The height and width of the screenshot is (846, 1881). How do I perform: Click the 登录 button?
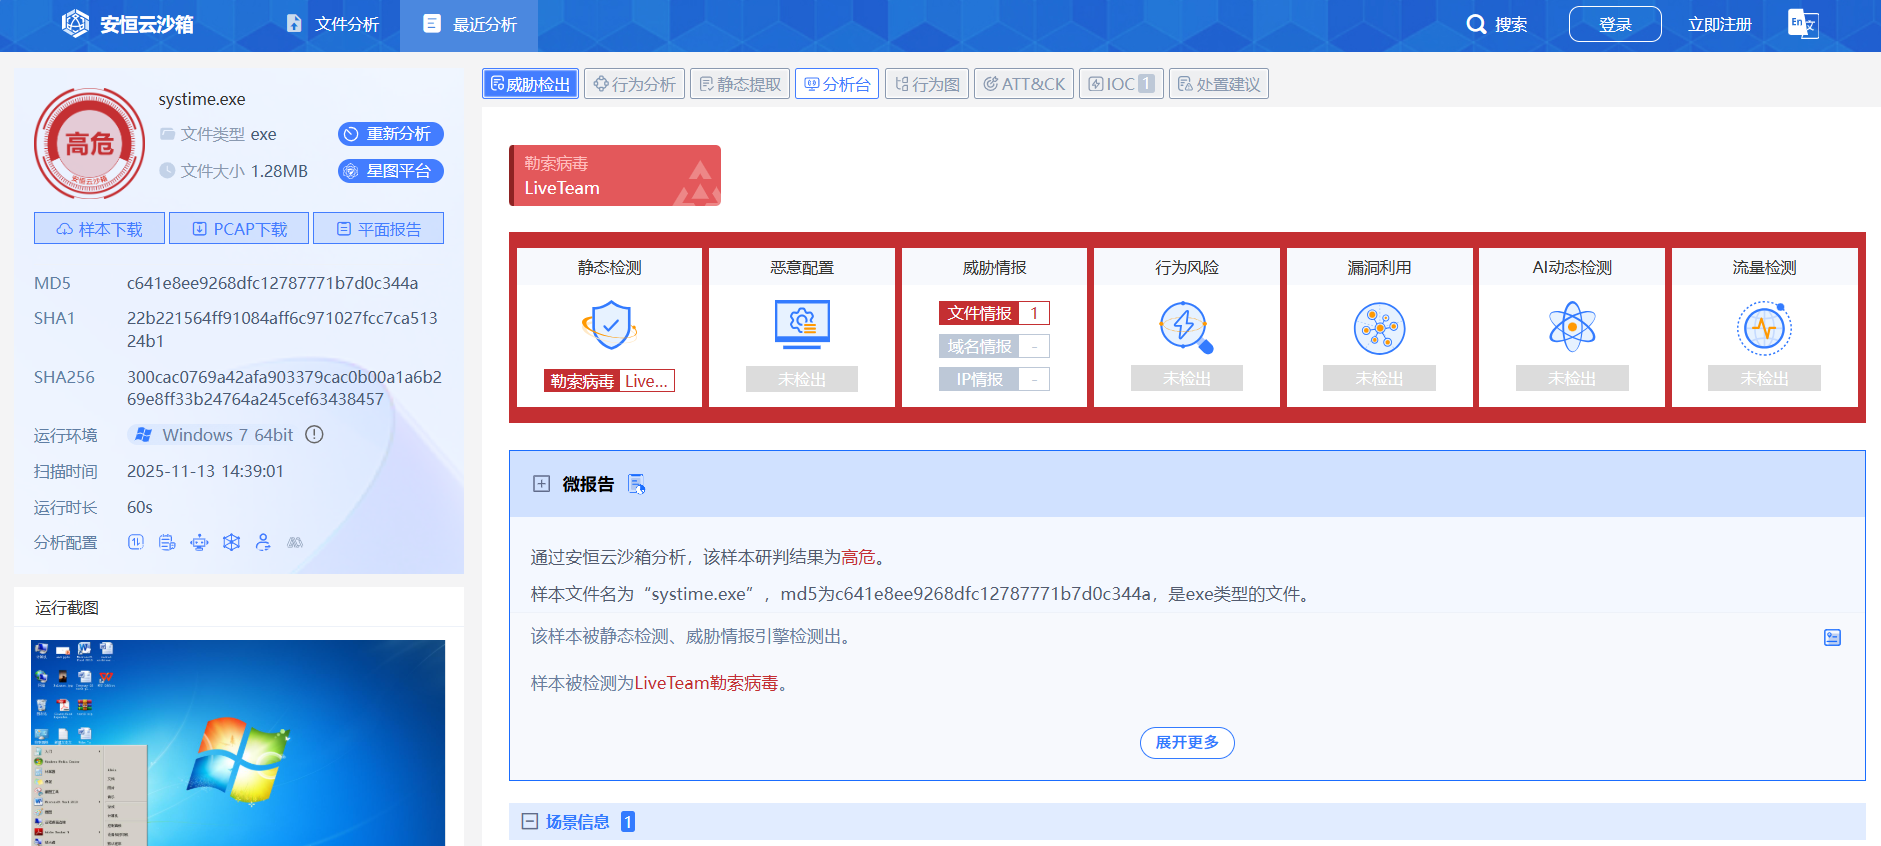(1615, 24)
